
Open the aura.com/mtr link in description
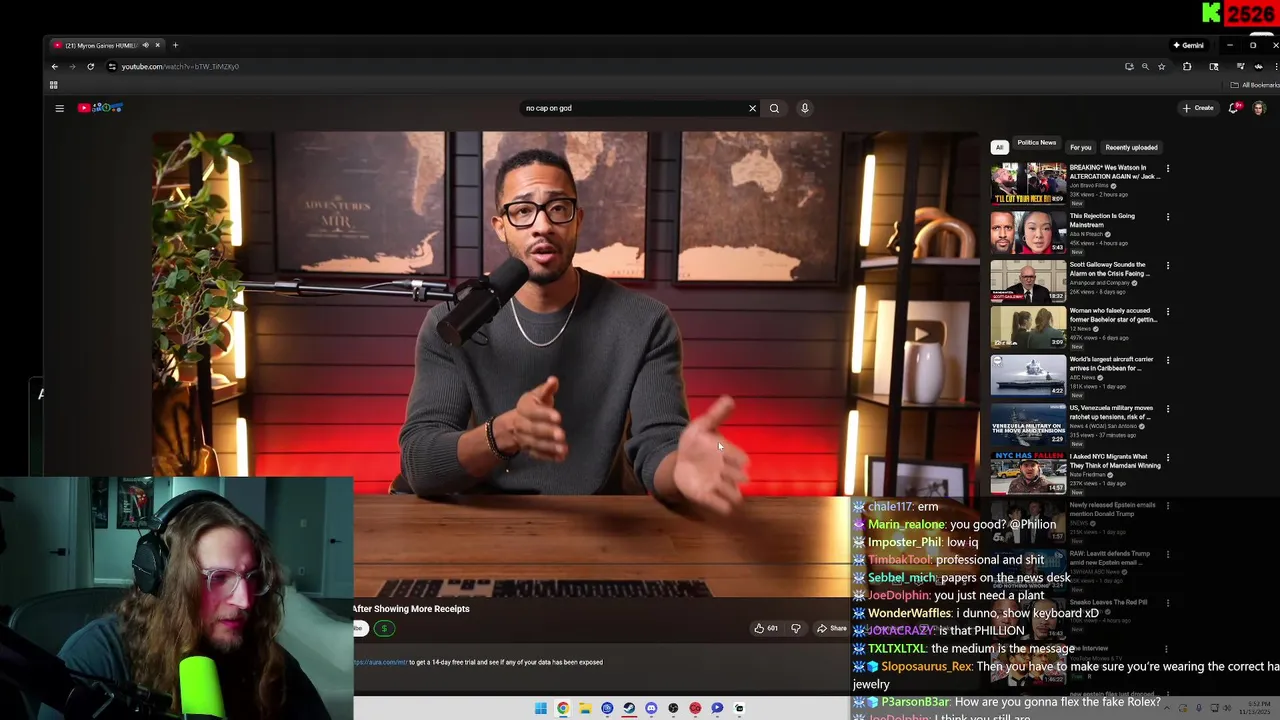pyautogui.click(x=380, y=662)
